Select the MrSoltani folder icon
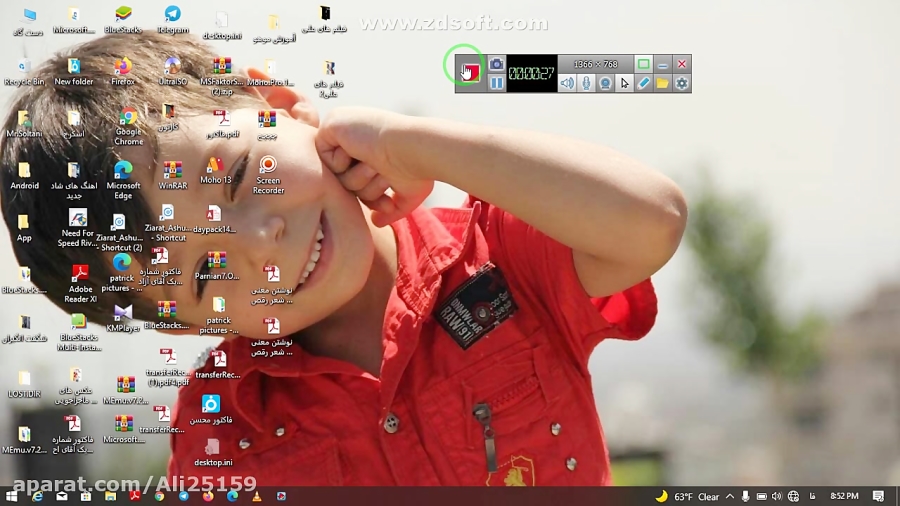 [24, 123]
